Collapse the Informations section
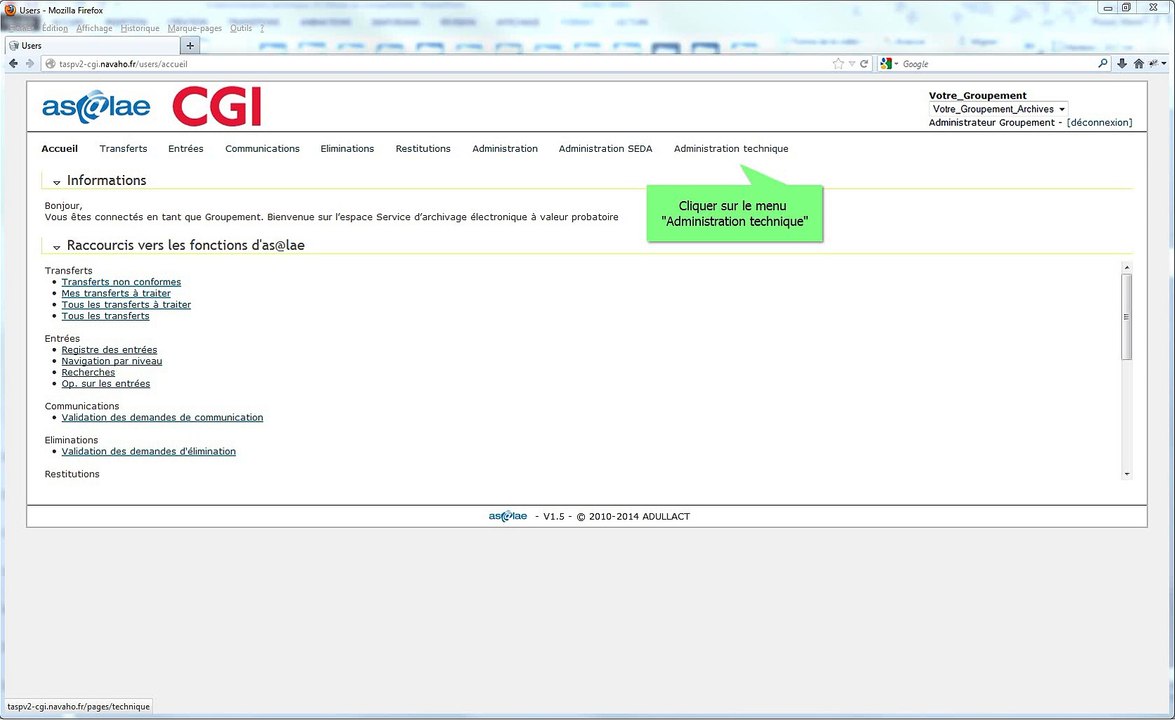The image size is (1175, 720). pyautogui.click(x=57, y=181)
